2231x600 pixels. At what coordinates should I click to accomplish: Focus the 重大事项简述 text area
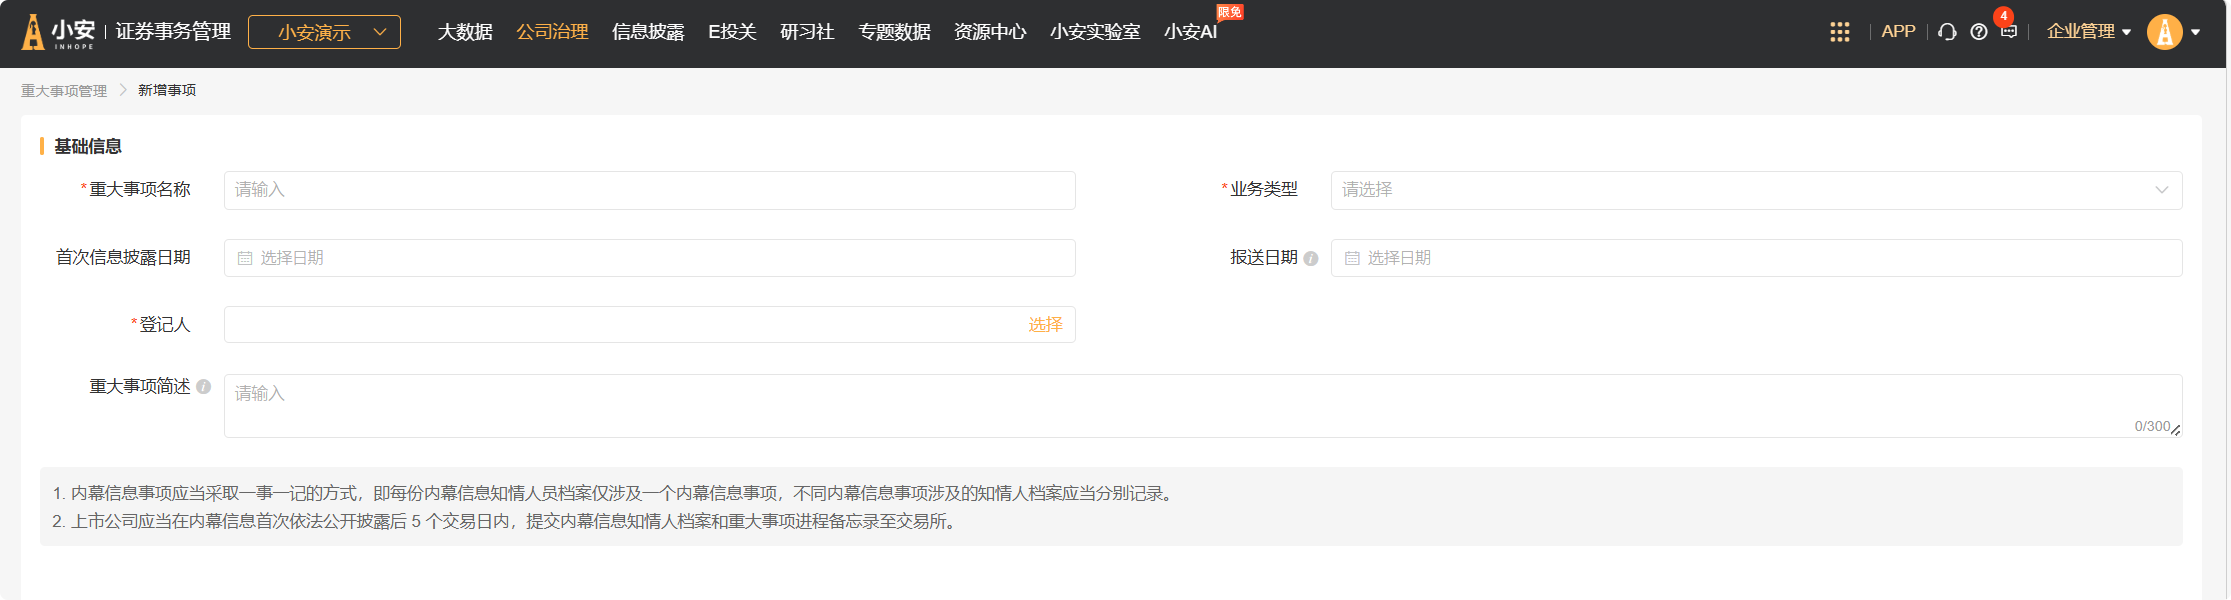(1203, 406)
